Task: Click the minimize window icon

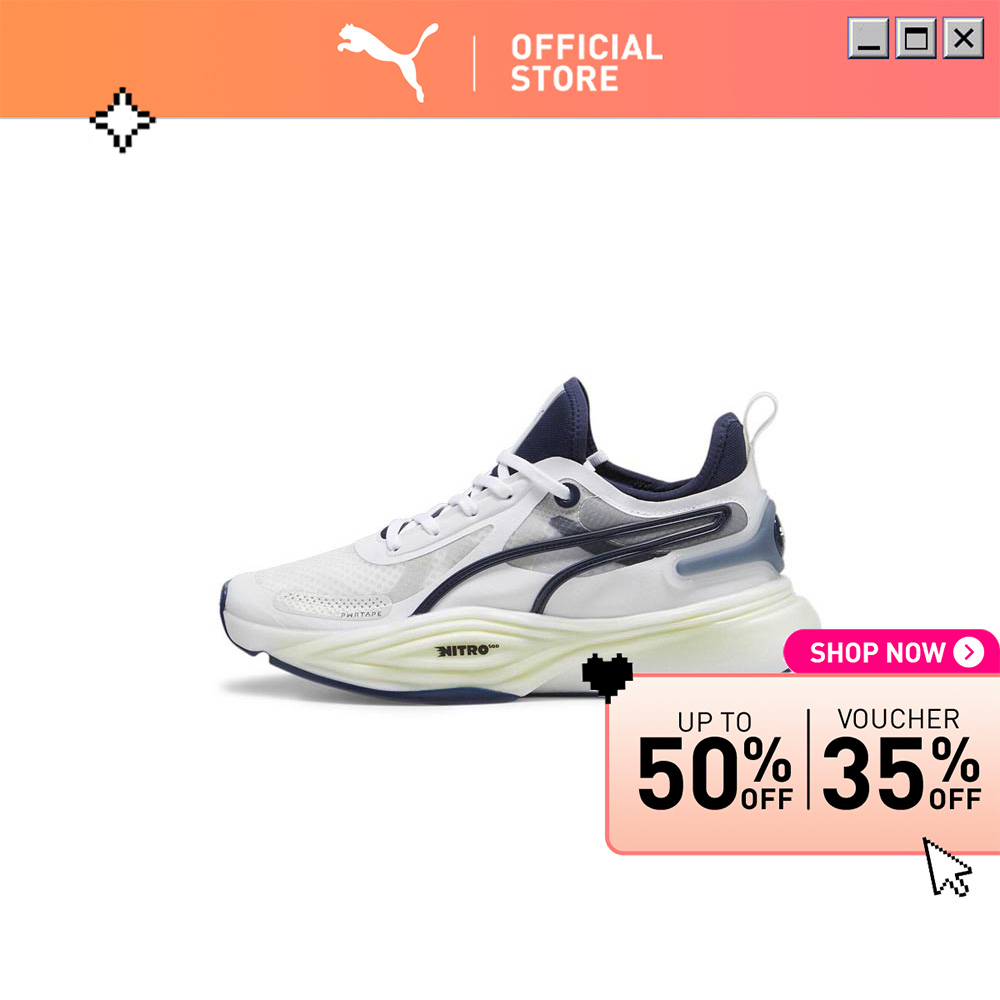Action: (x=868, y=38)
